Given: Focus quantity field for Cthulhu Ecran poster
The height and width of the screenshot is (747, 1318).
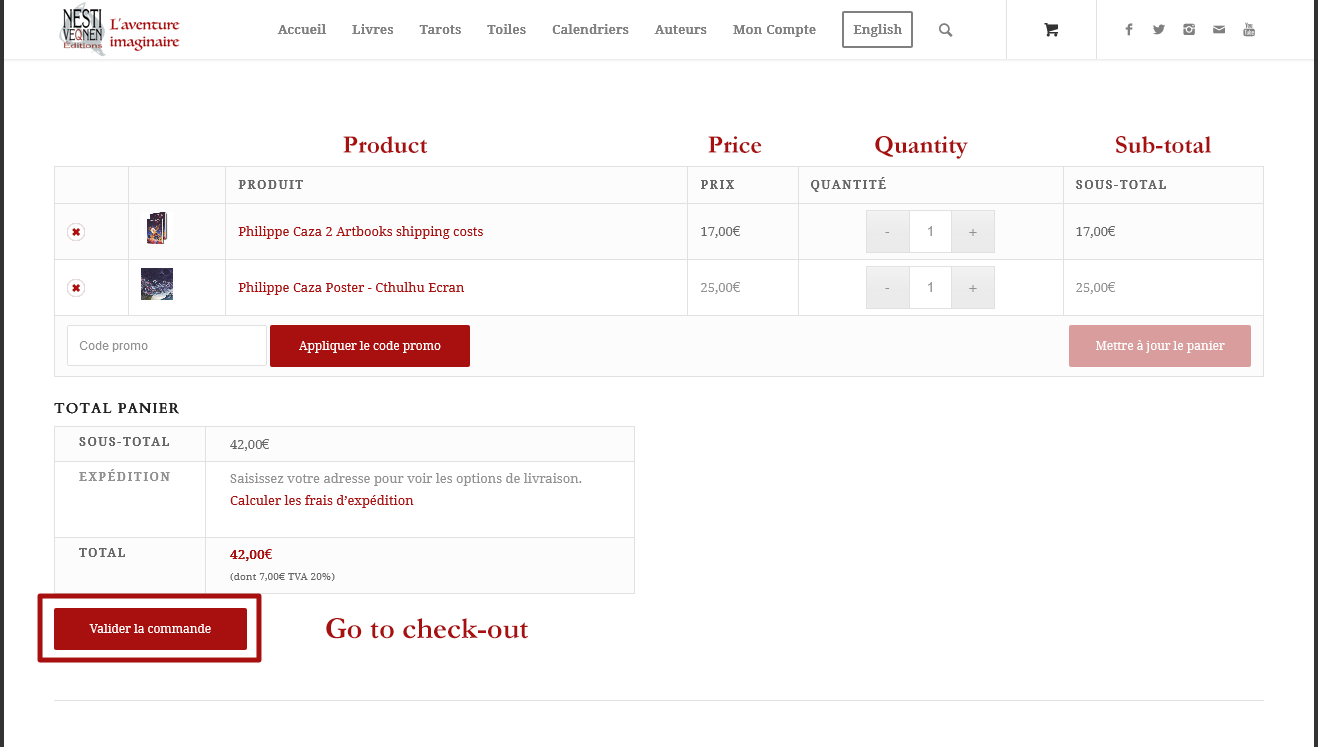Looking at the screenshot, I should (x=930, y=288).
